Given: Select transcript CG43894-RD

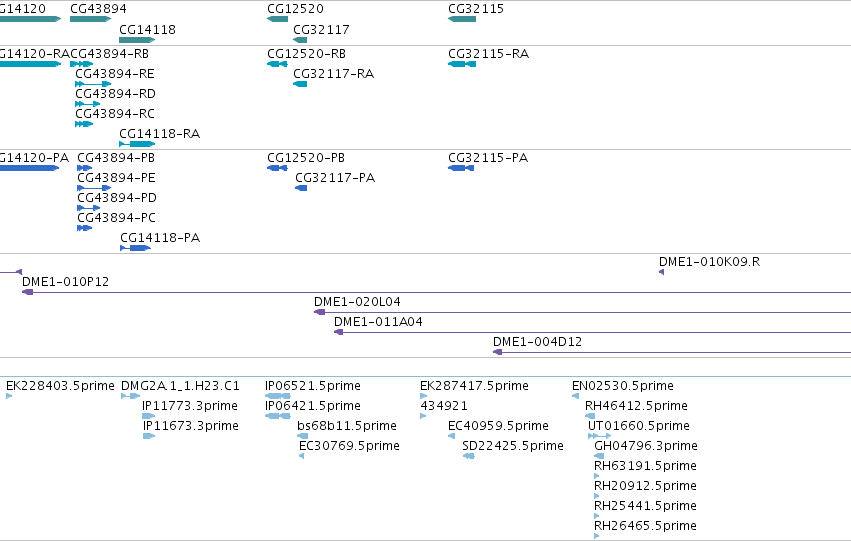Looking at the screenshot, I should [87, 104].
